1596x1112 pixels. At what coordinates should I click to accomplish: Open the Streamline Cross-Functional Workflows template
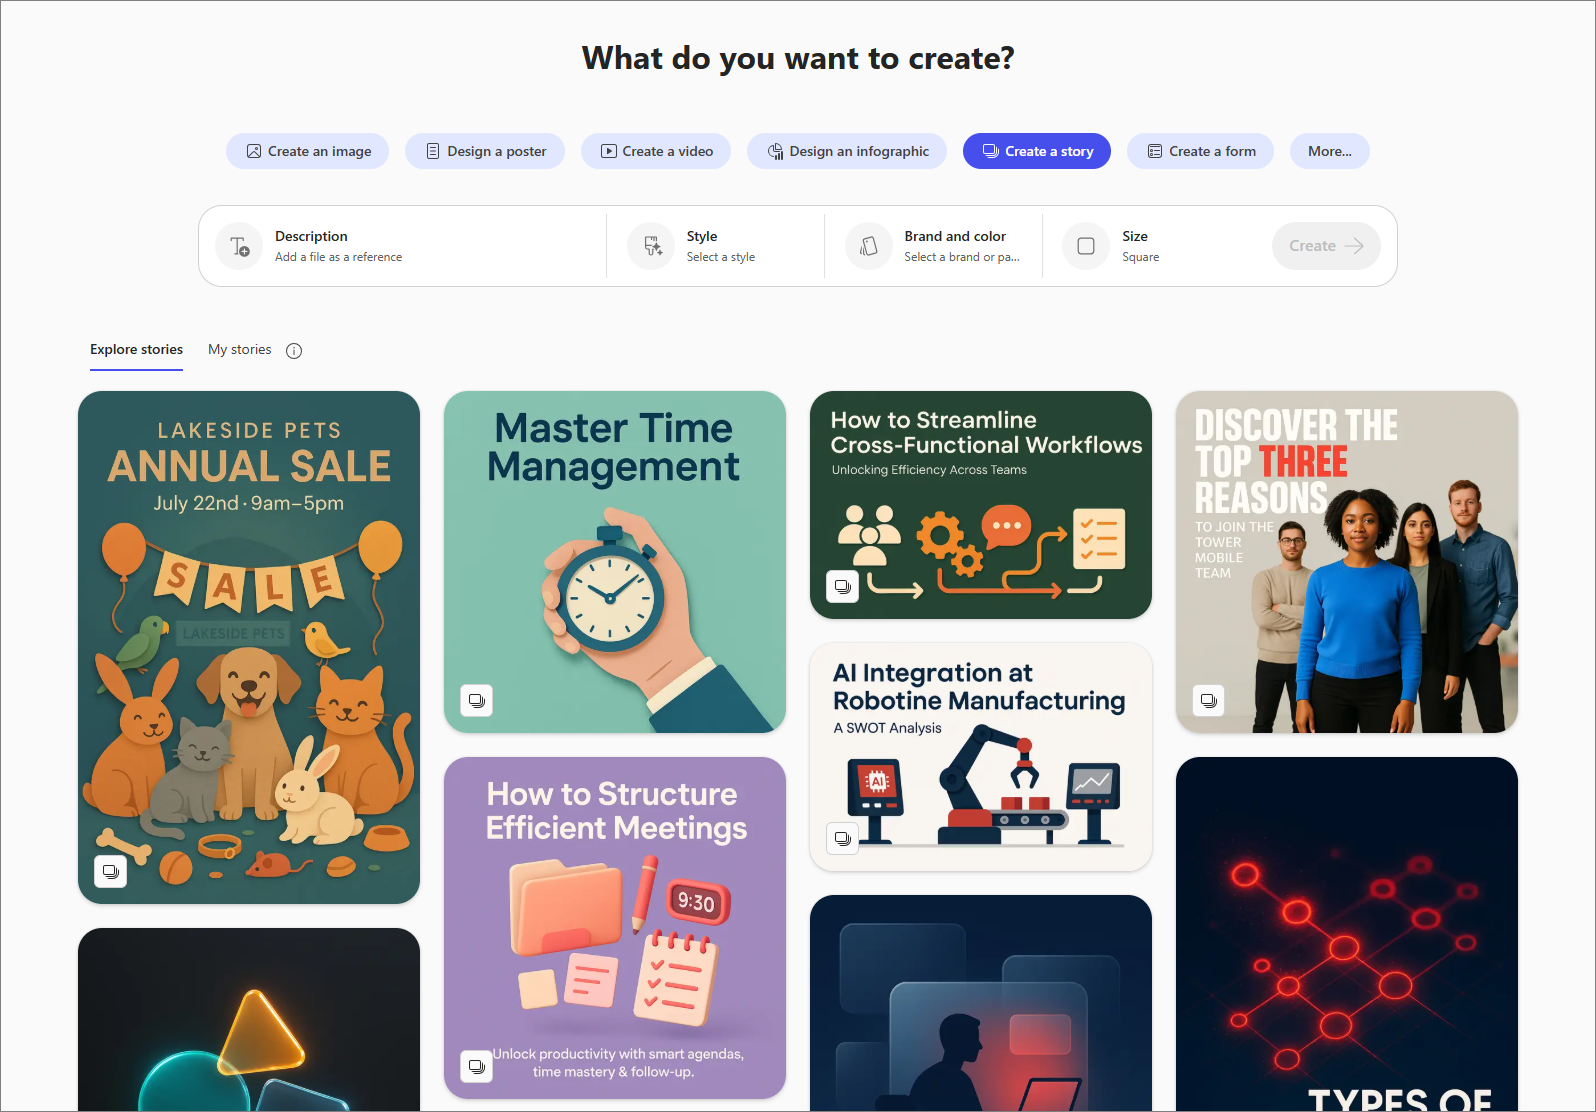pos(981,505)
